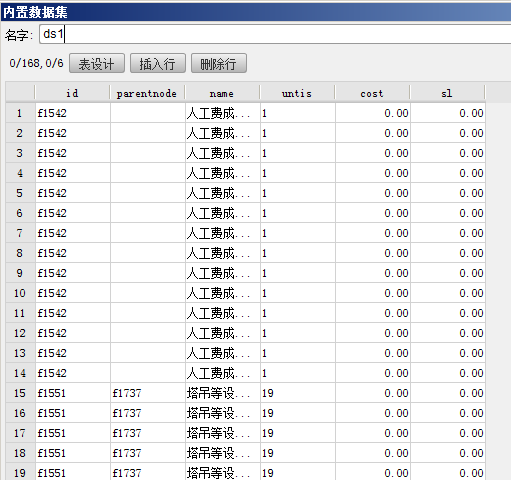
Task: Click the name cell in row 18
Action: (223, 453)
